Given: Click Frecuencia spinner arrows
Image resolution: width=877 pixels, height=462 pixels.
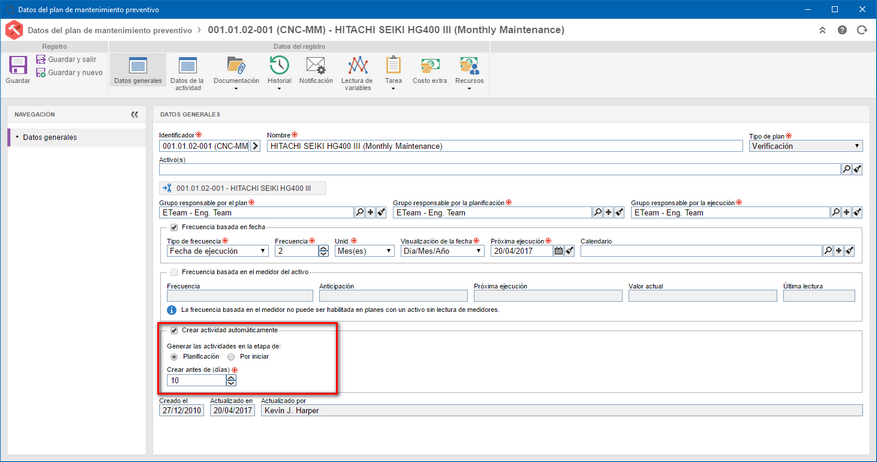Looking at the screenshot, I should tap(323, 251).
